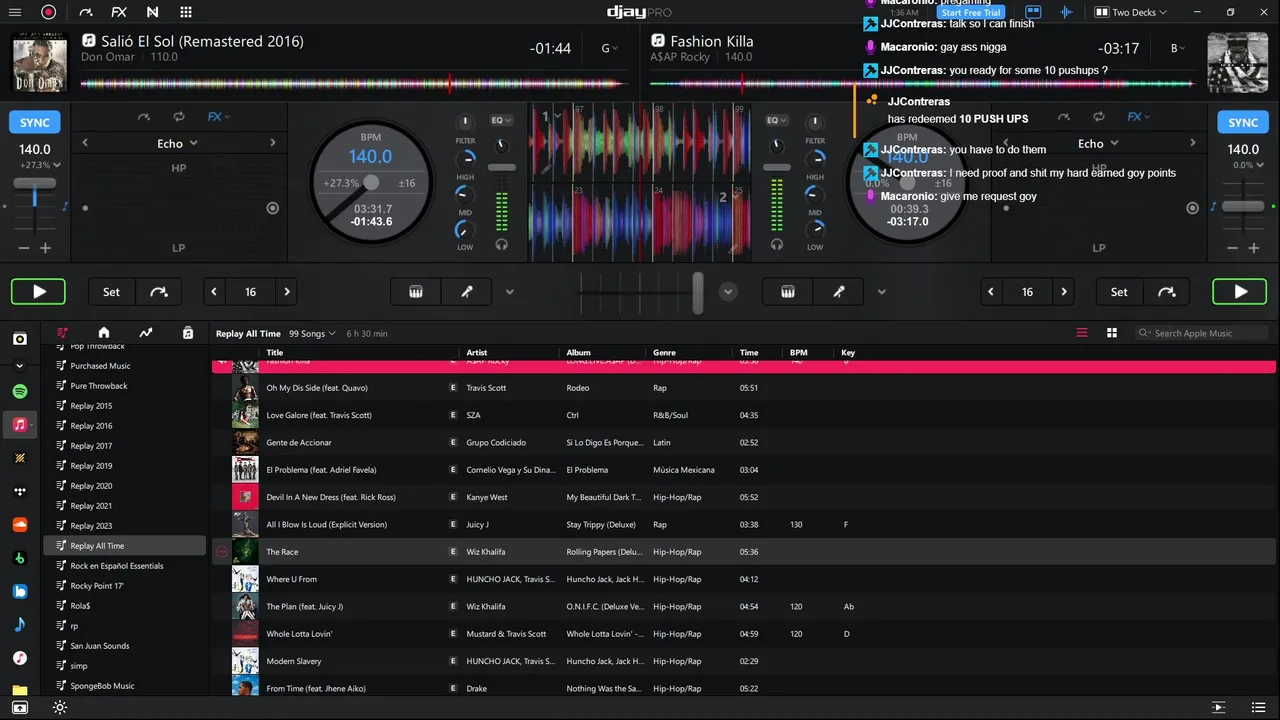Viewport: 1280px width, 720px height.
Task: Open the FX panel from the top toolbar
Action: 119,12
